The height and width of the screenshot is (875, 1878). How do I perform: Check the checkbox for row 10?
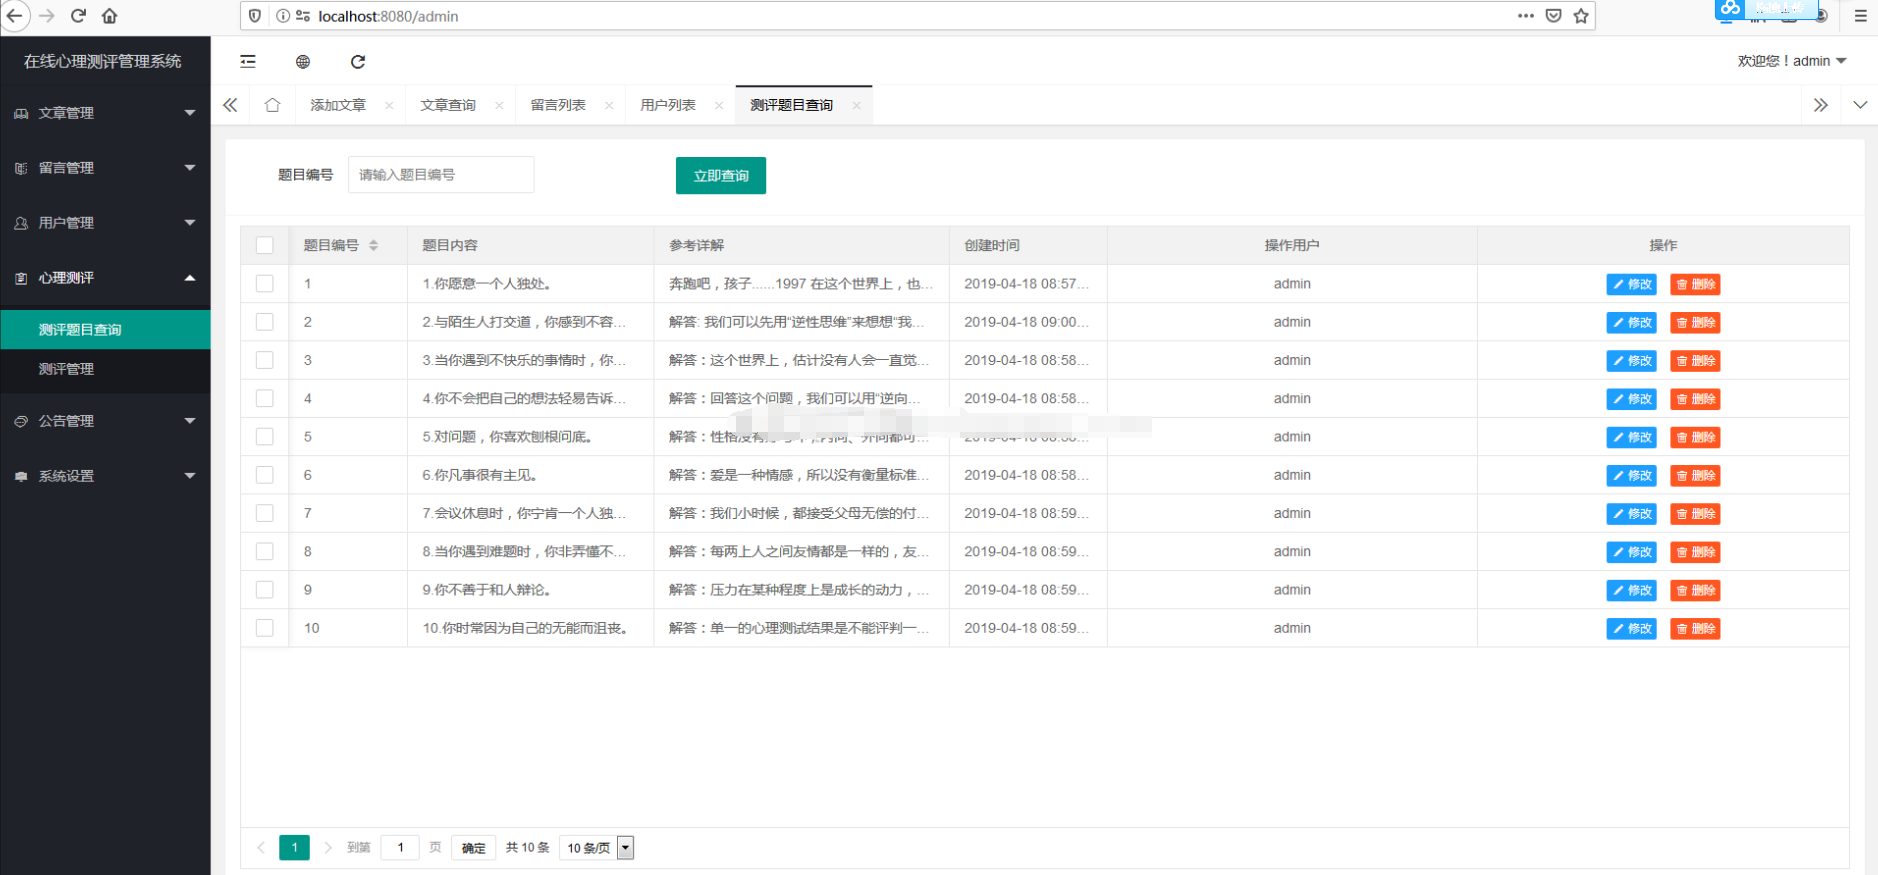[265, 628]
